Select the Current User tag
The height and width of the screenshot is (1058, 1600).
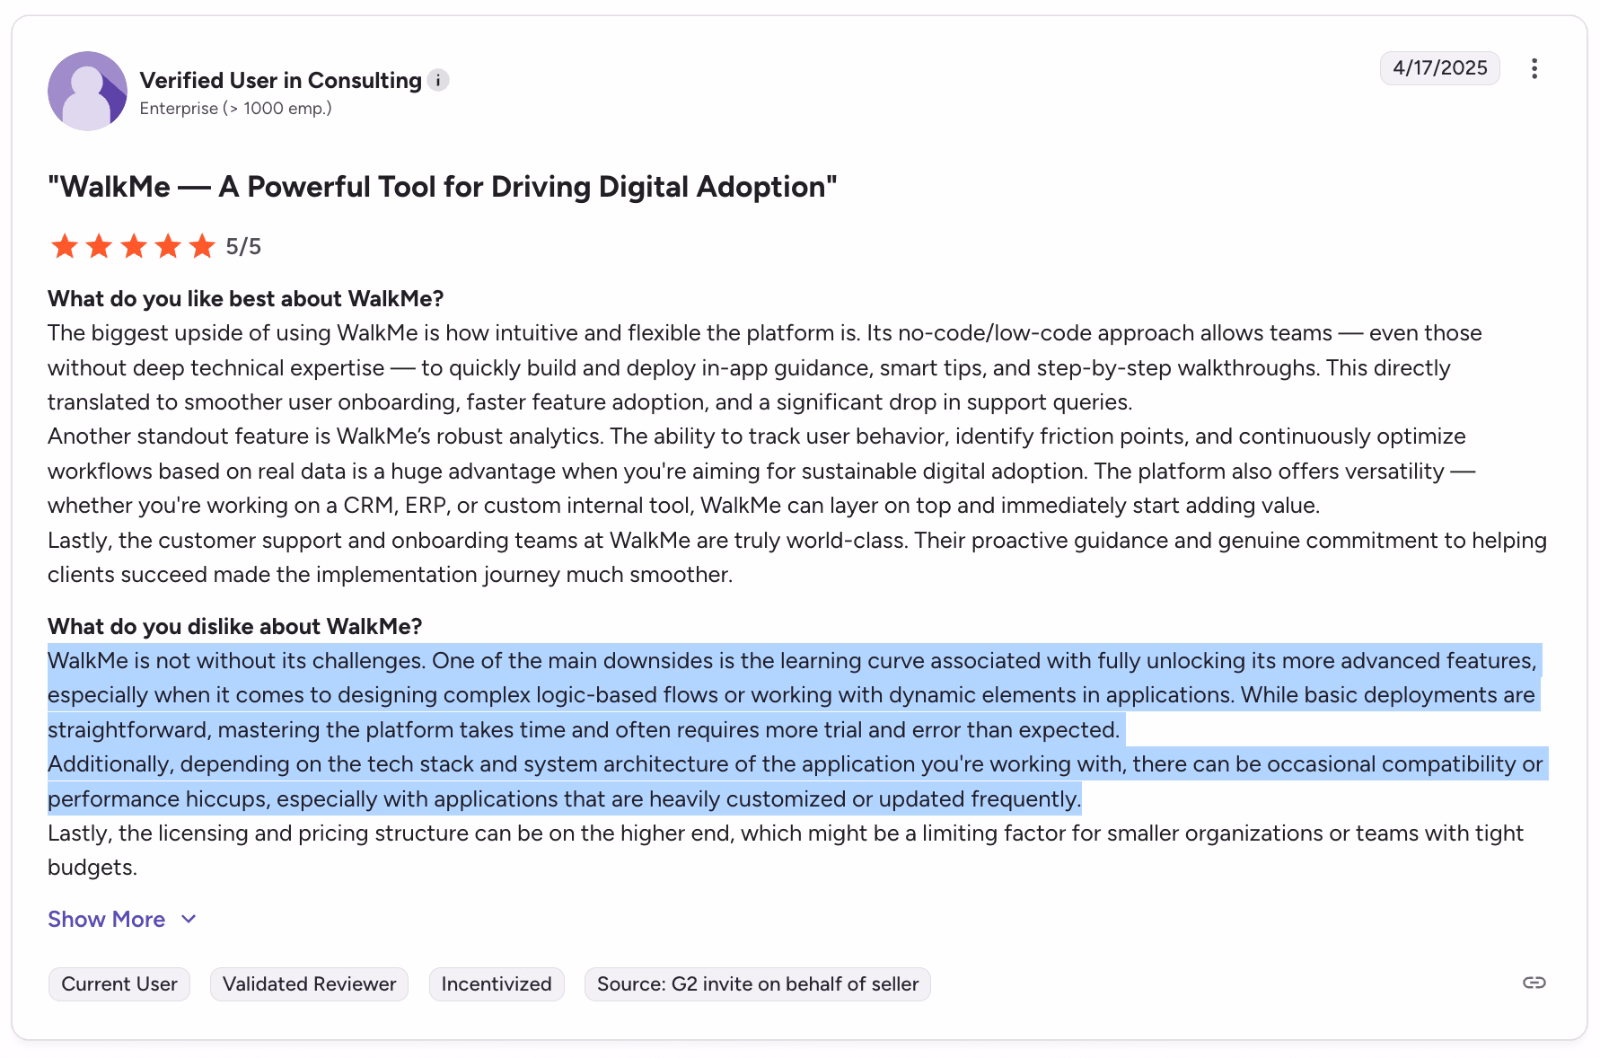coord(119,984)
